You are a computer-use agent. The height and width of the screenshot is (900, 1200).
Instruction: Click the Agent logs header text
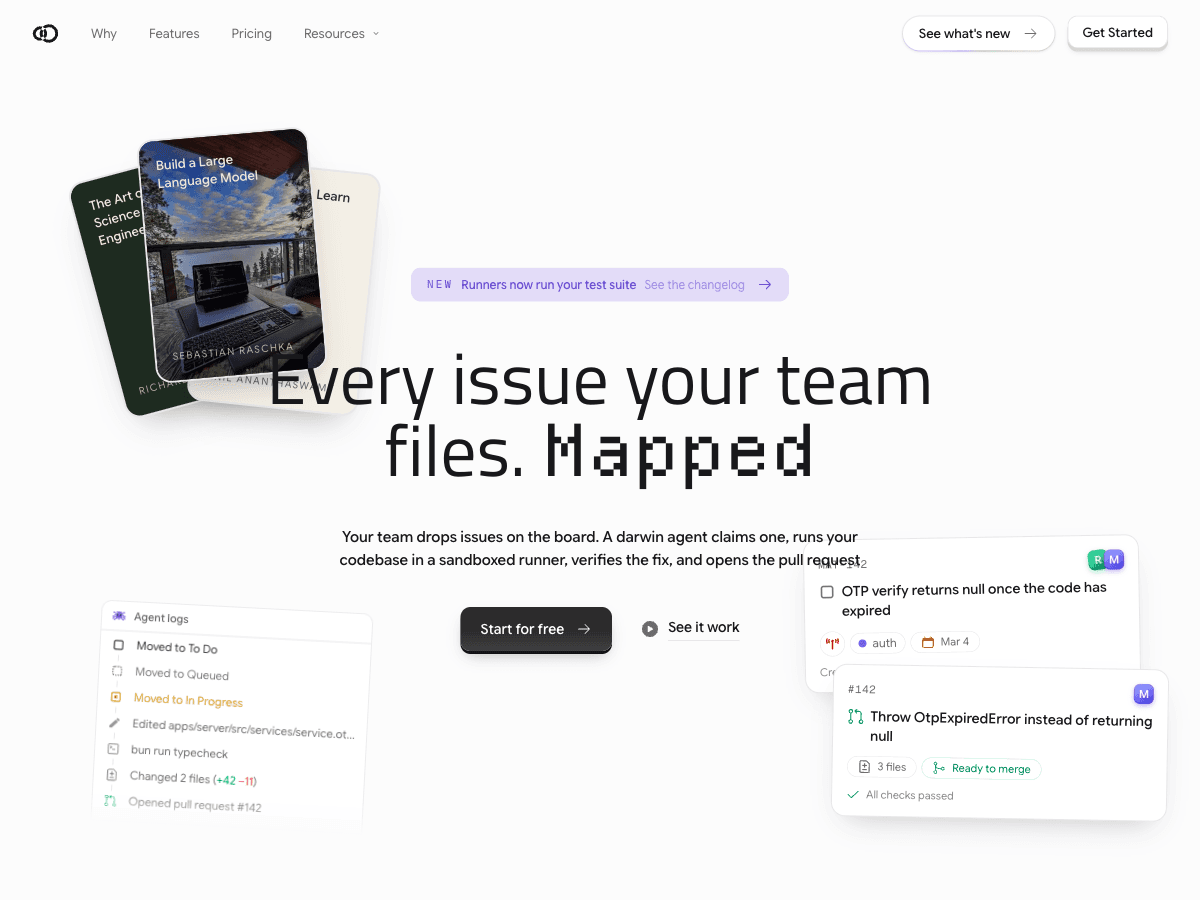click(161, 618)
